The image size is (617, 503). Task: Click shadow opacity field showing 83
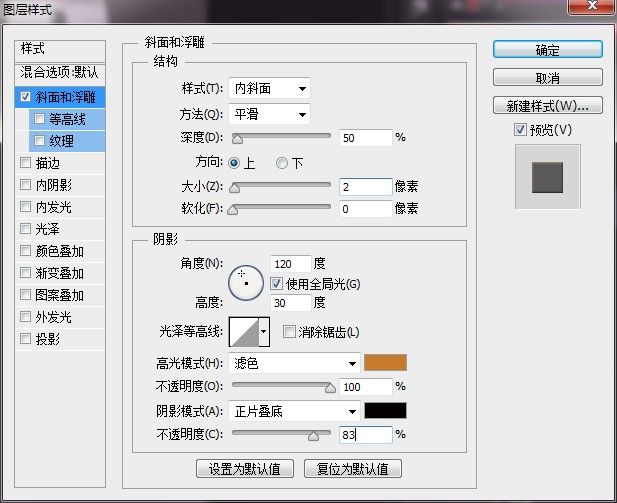(366, 435)
